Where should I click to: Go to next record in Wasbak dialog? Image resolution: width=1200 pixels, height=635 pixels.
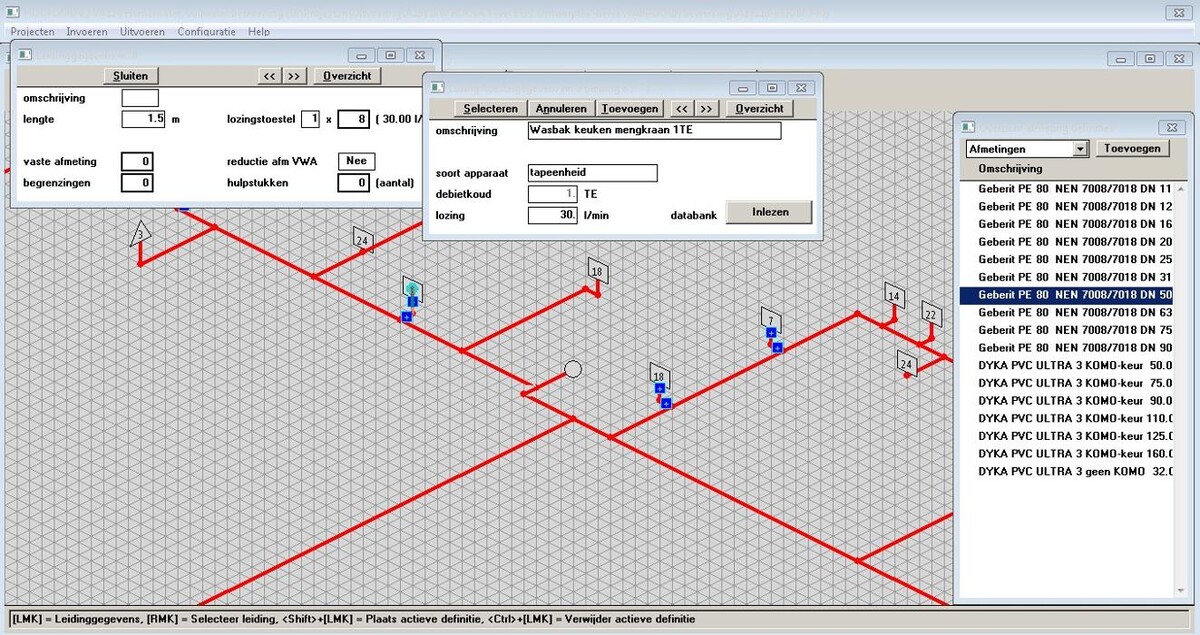[706, 108]
